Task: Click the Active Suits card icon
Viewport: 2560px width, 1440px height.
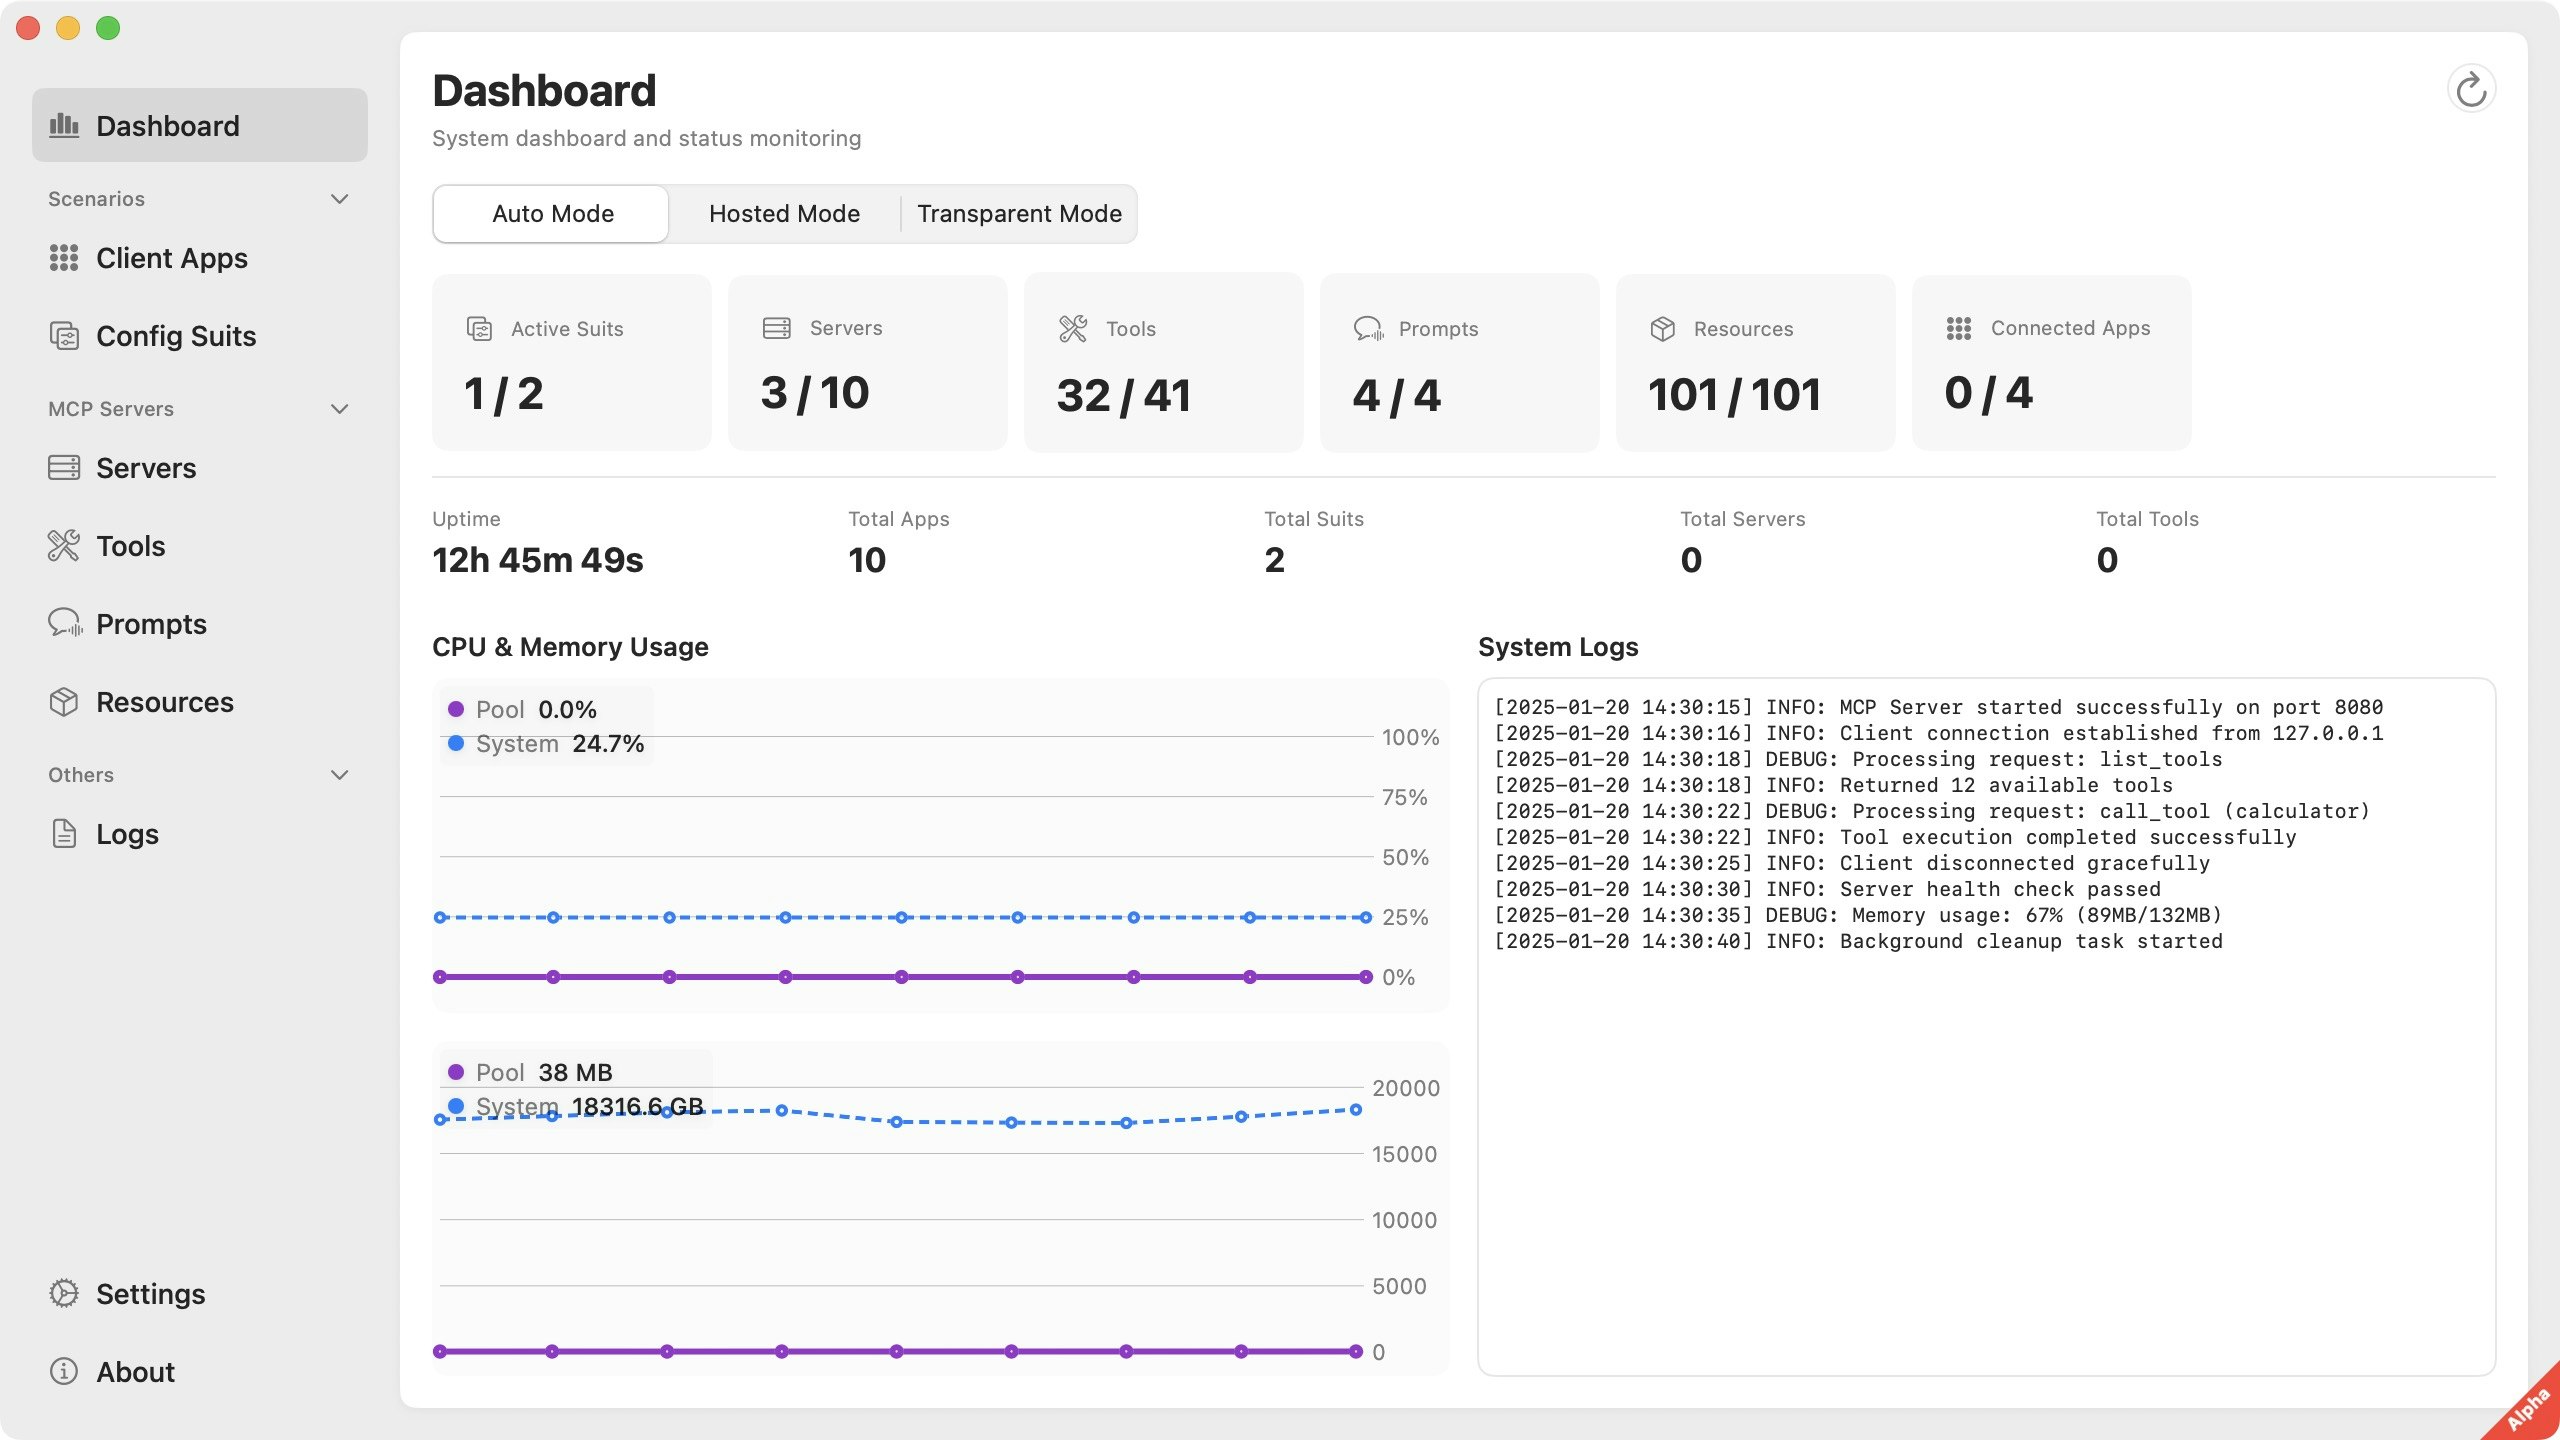Action: [x=479, y=328]
